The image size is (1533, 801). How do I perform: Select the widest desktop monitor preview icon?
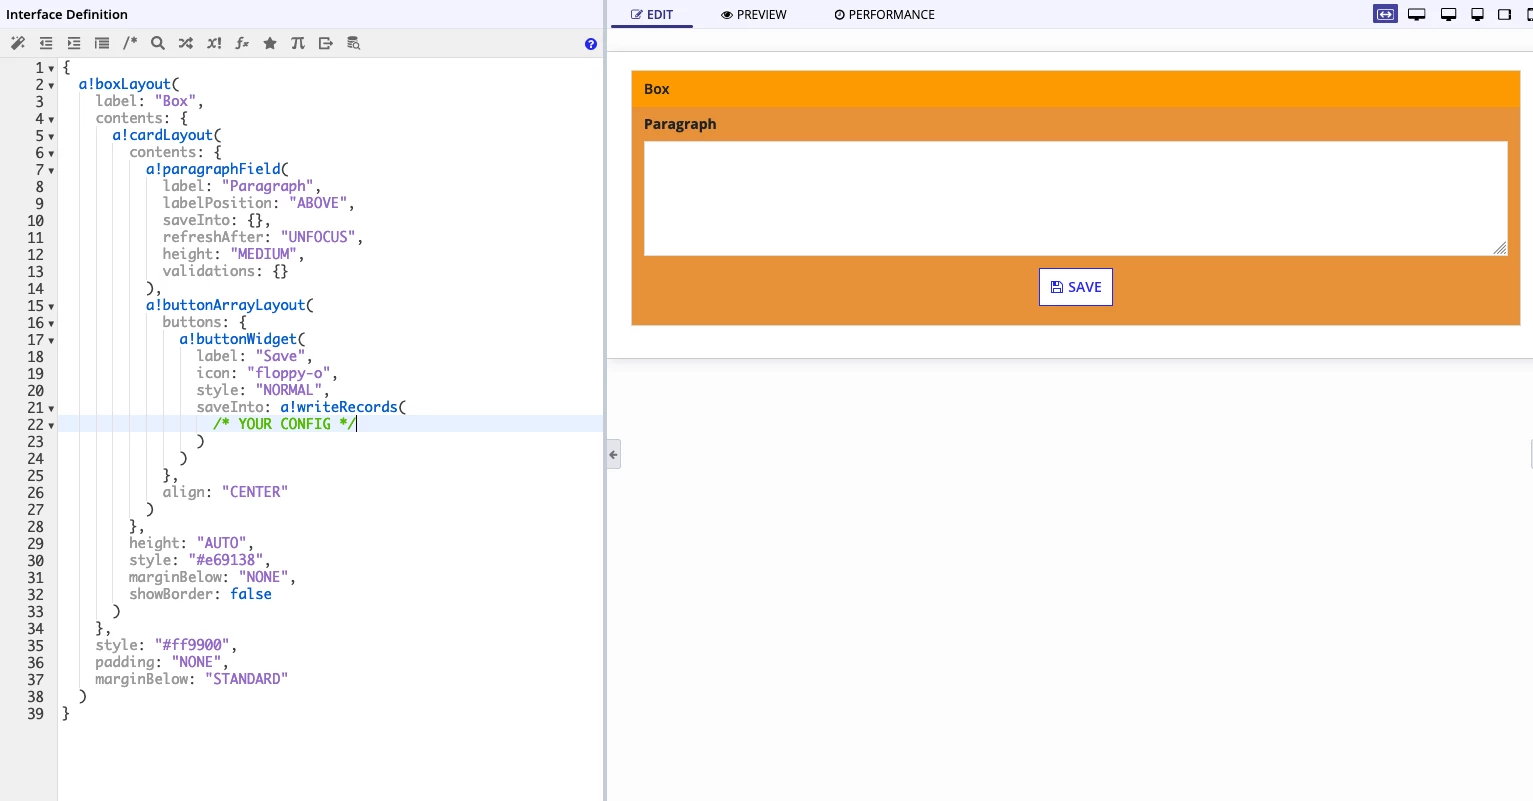(1416, 14)
